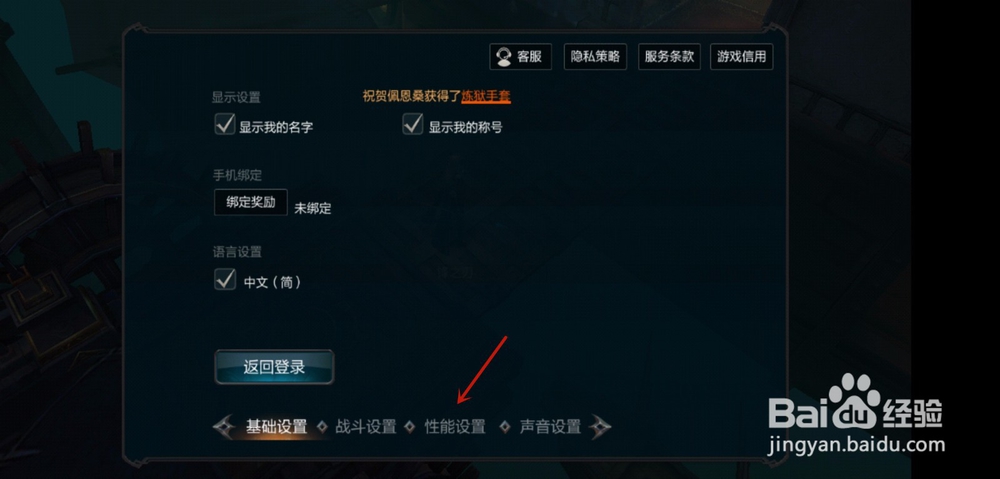Toggle 显示我的名字 checkbox

[225, 124]
